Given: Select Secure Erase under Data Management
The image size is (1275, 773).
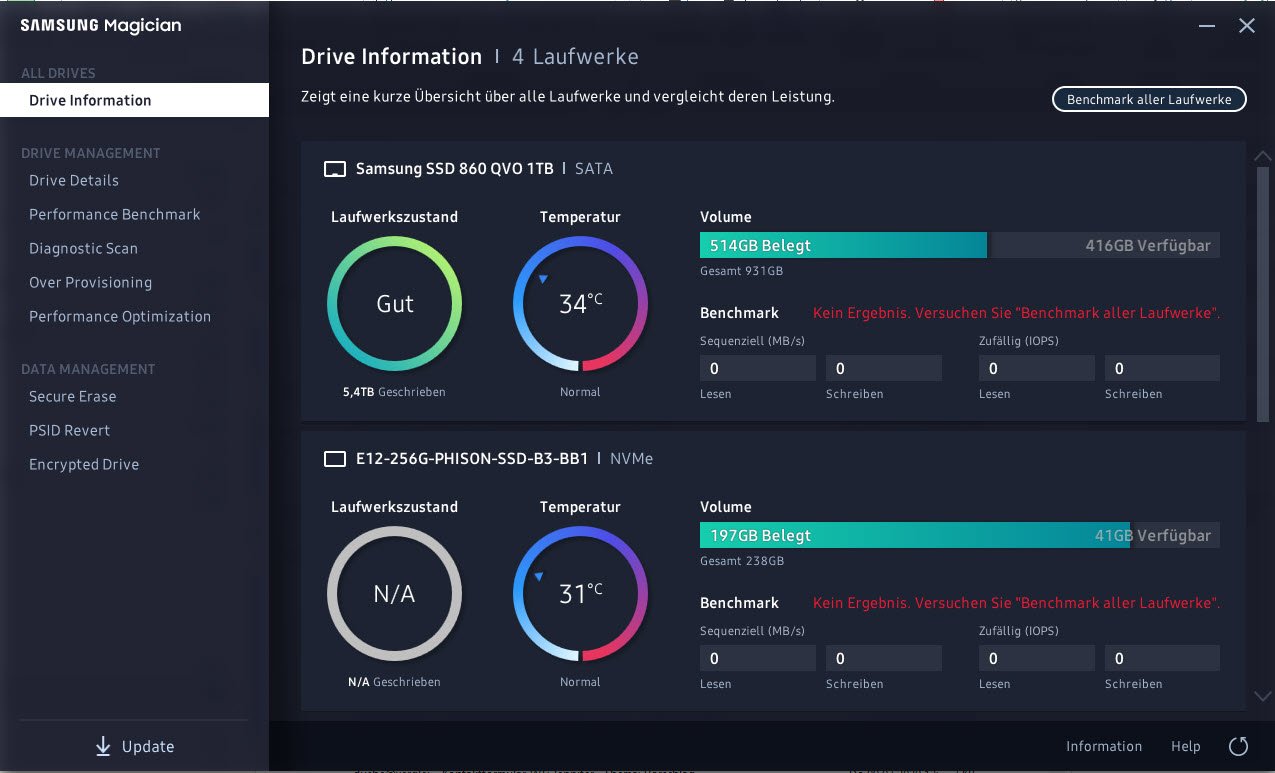Looking at the screenshot, I should tap(72, 396).
